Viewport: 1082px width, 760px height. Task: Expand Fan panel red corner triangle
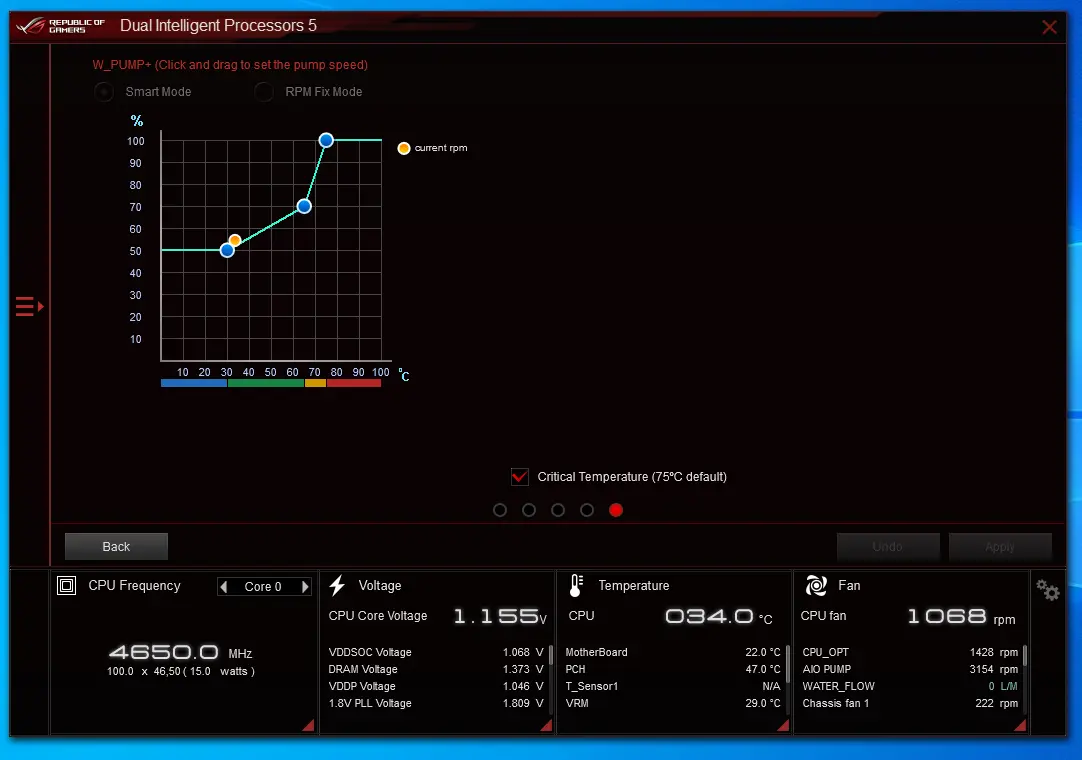click(x=1020, y=725)
